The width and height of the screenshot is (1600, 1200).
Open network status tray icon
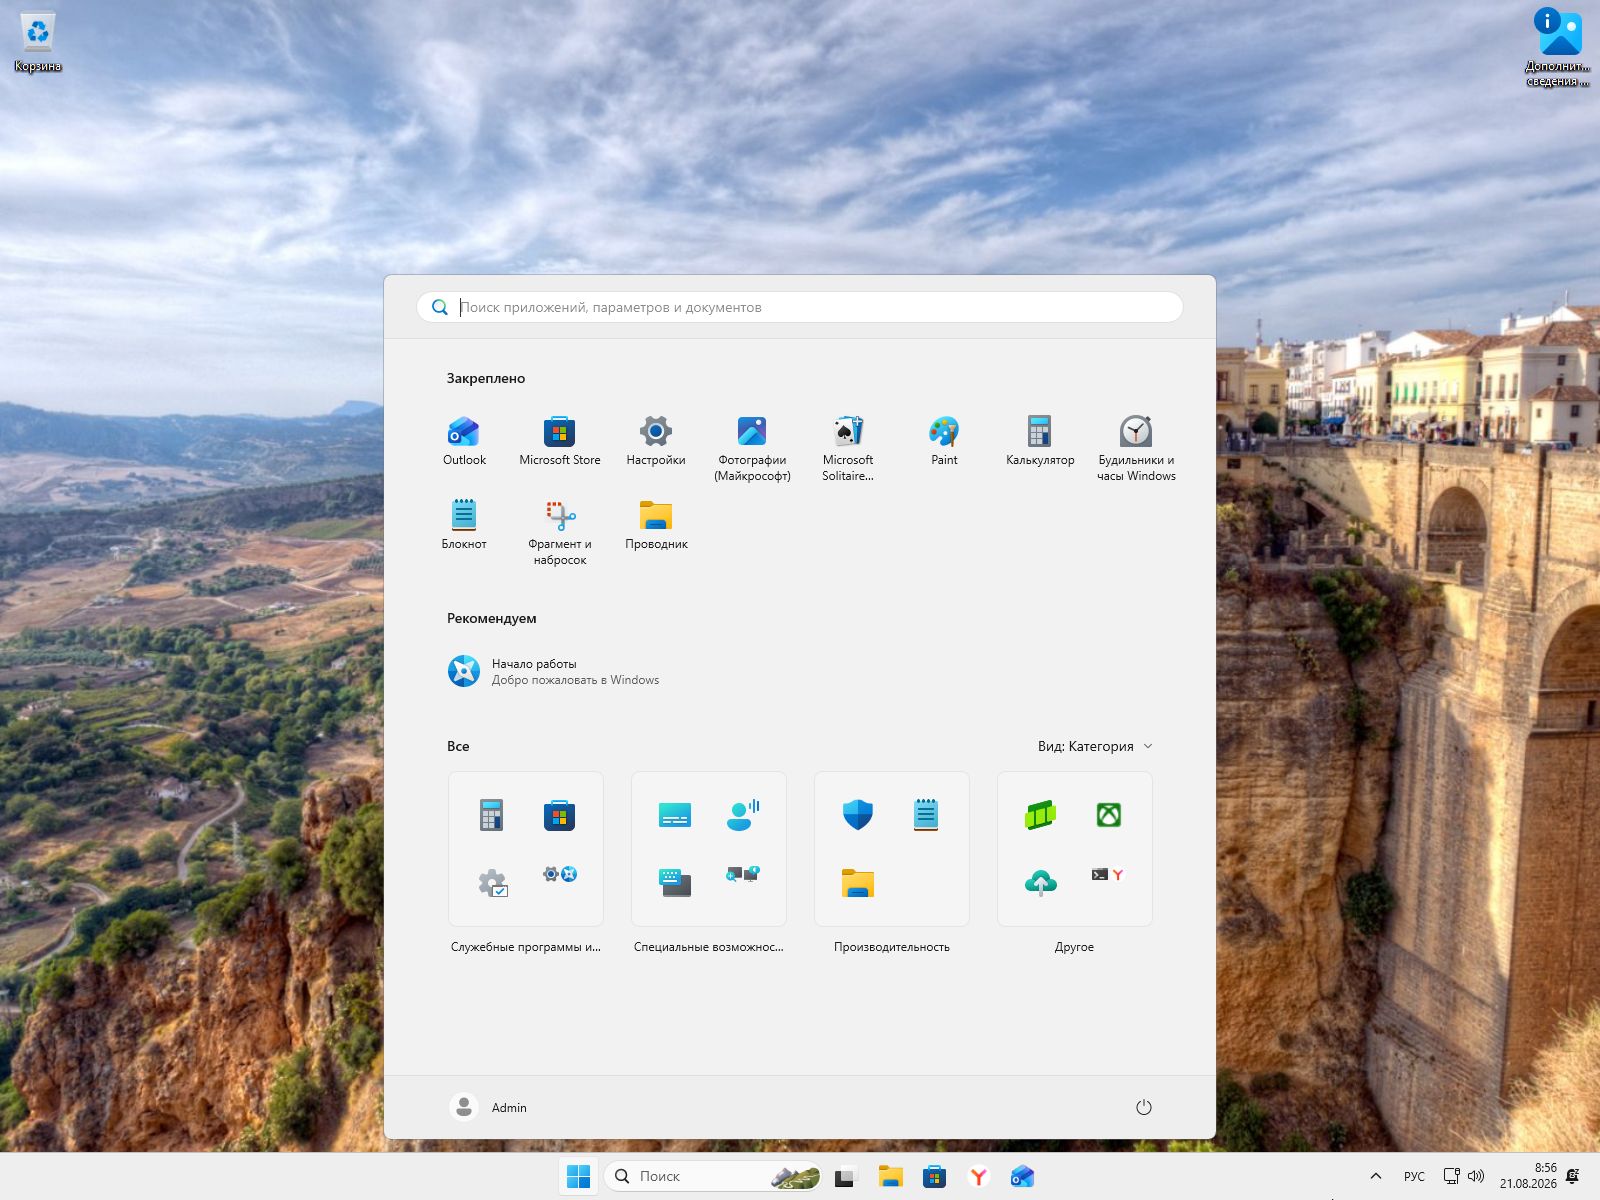1452,1176
